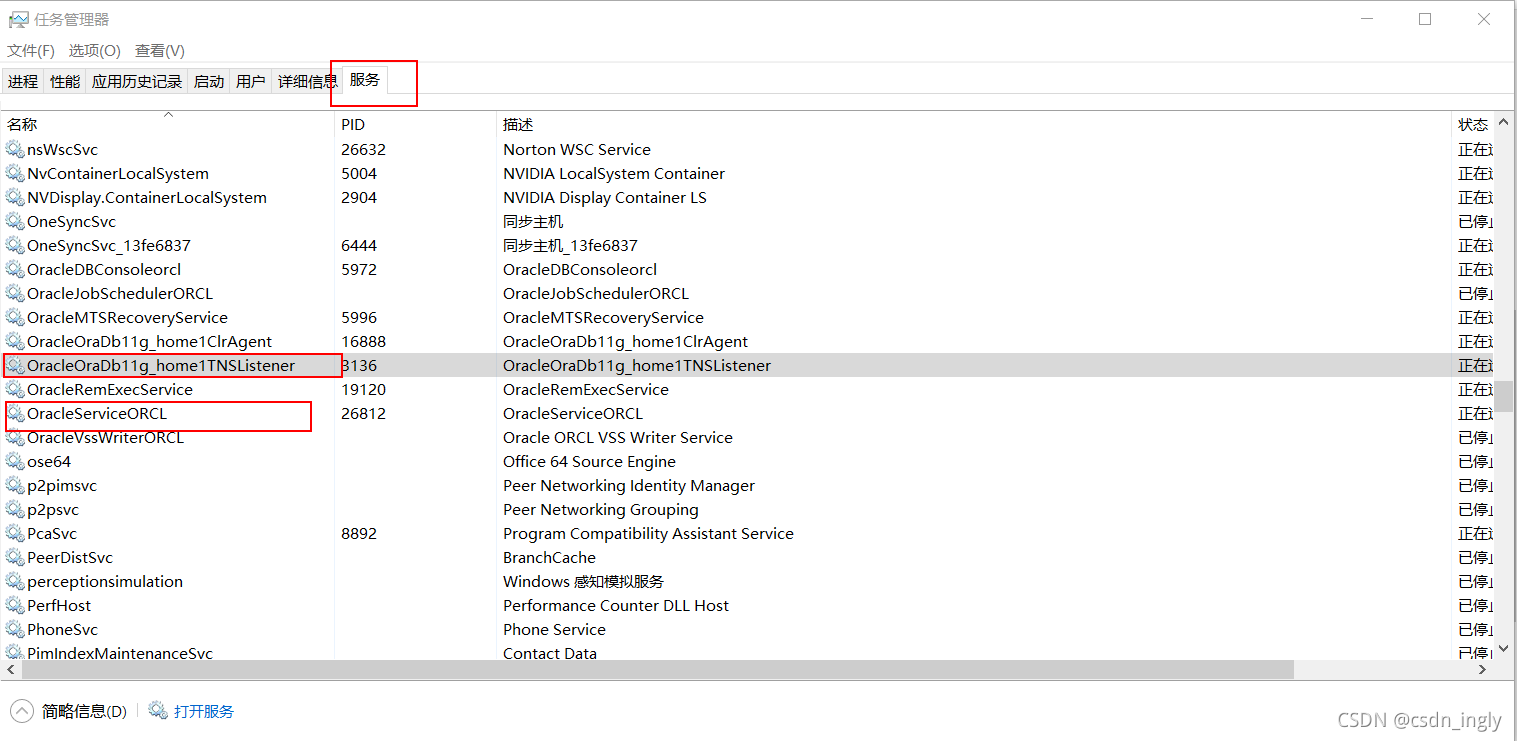
Task: Click the gear icon beside PcaSvc
Action: (16, 533)
